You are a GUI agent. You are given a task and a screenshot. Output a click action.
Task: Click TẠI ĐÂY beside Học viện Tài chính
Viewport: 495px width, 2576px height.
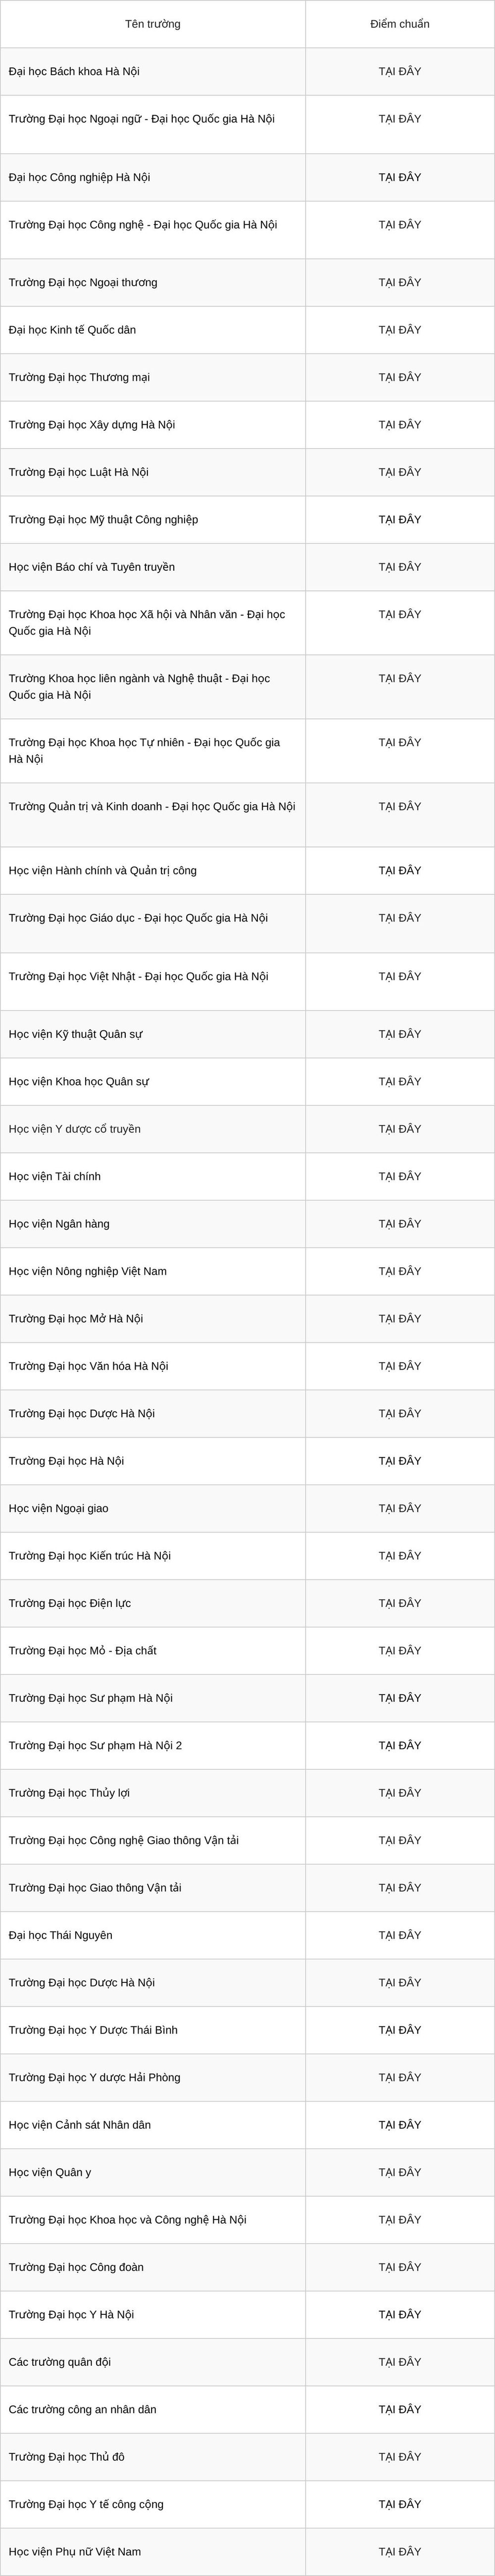click(x=400, y=1177)
